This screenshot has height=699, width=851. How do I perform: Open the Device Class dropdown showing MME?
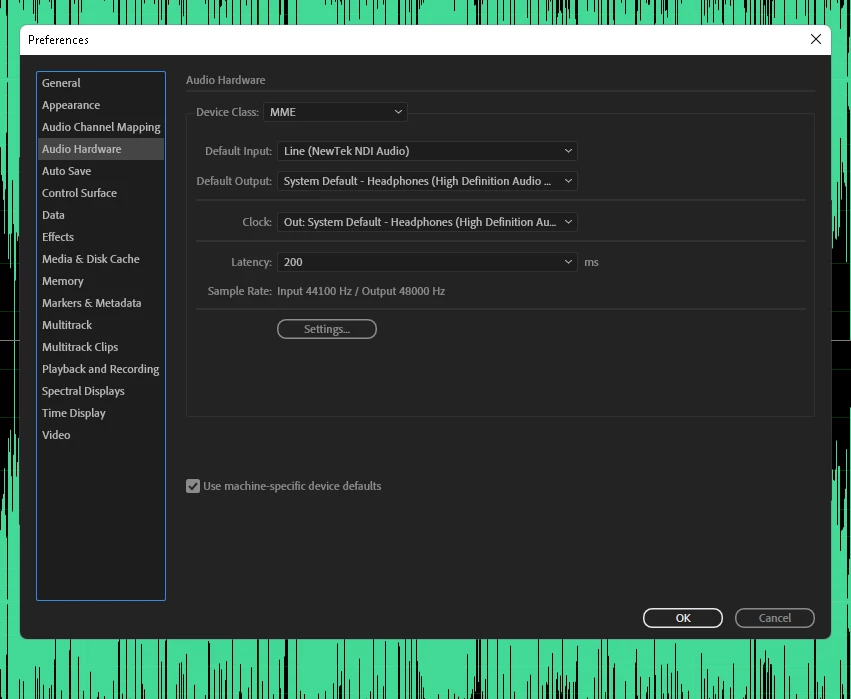(335, 112)
